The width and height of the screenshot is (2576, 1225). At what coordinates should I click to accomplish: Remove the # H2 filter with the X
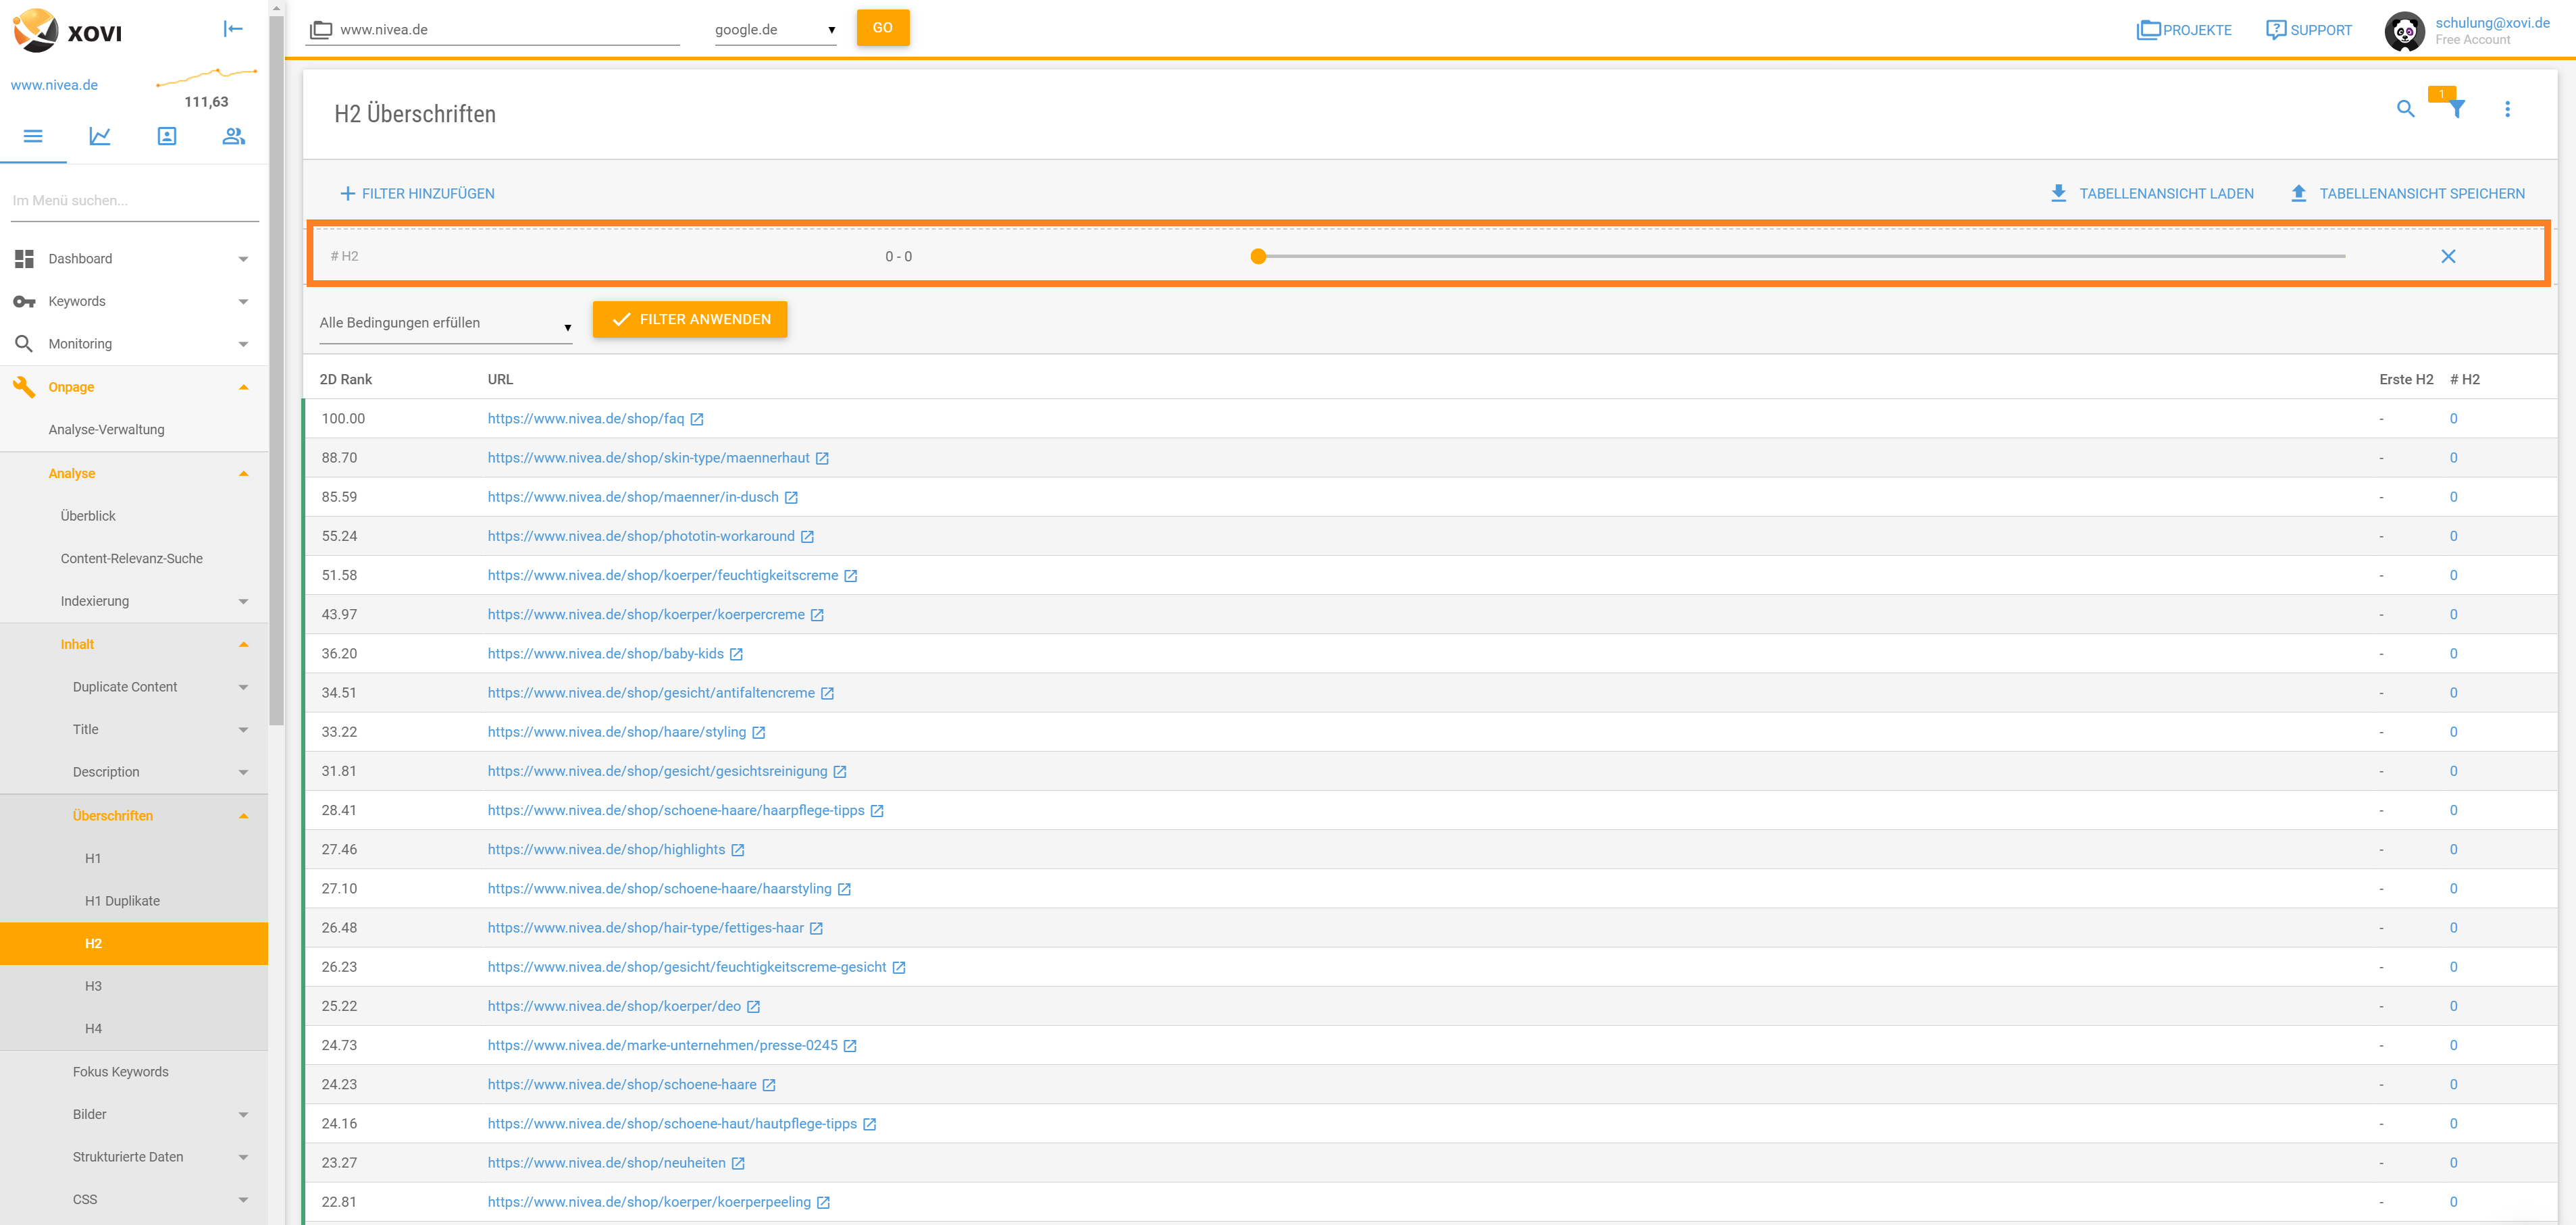click(x=2448, y=256)
